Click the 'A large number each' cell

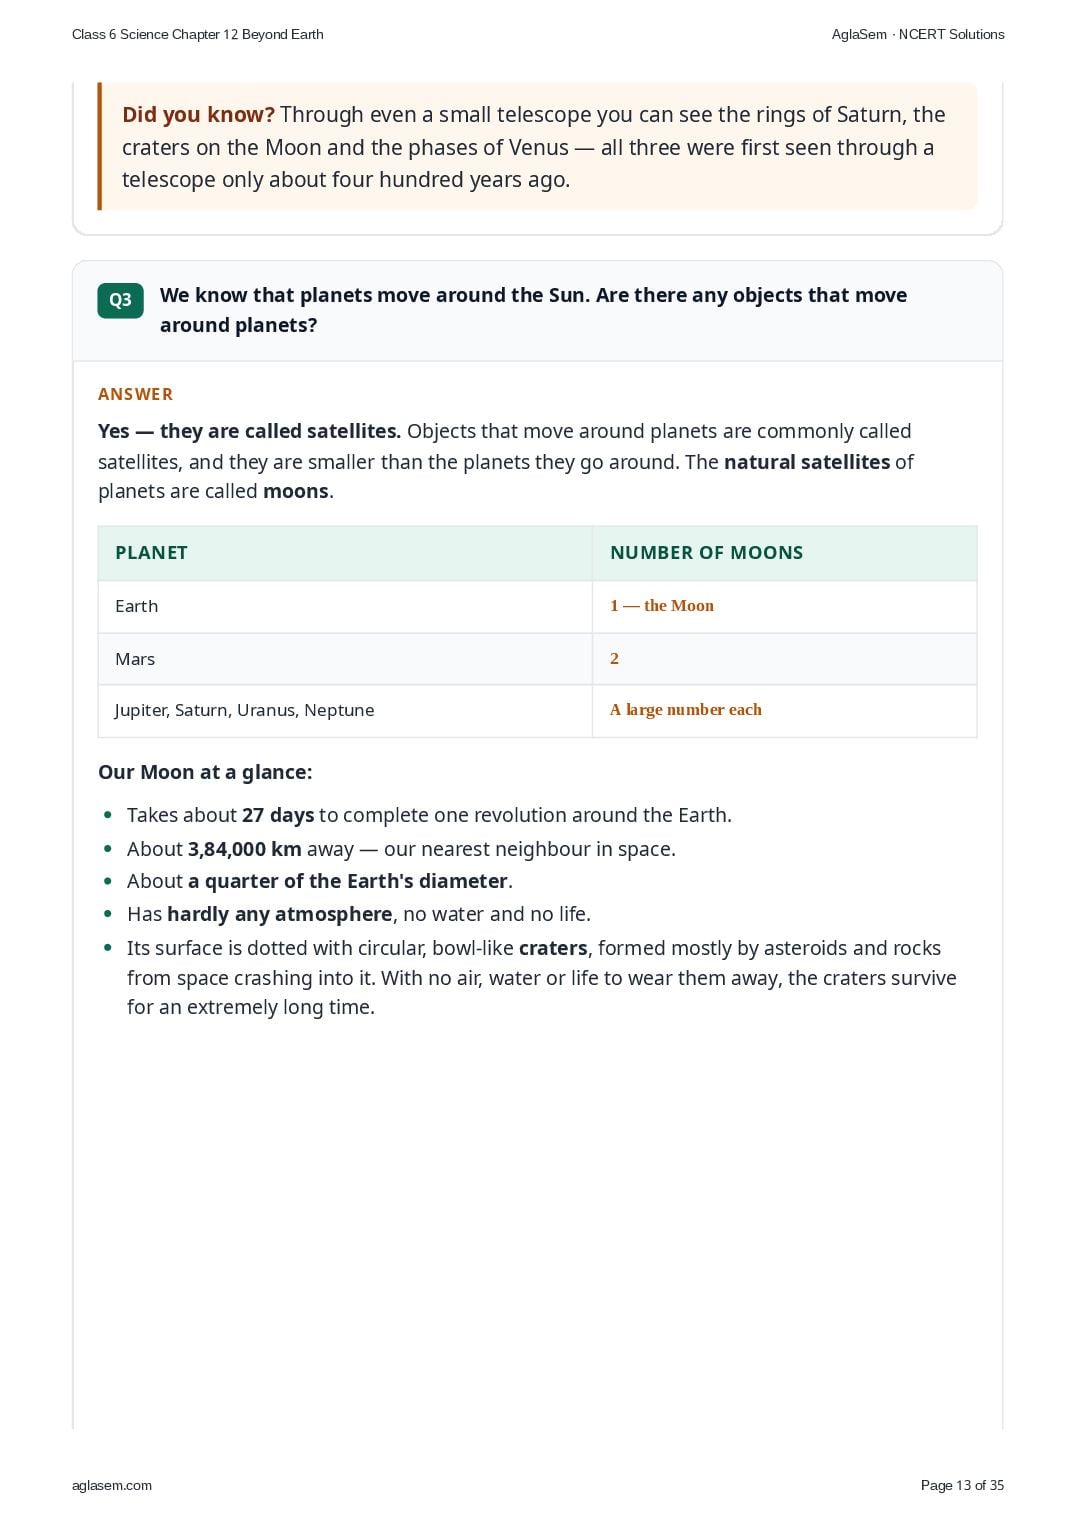point(784,710)
